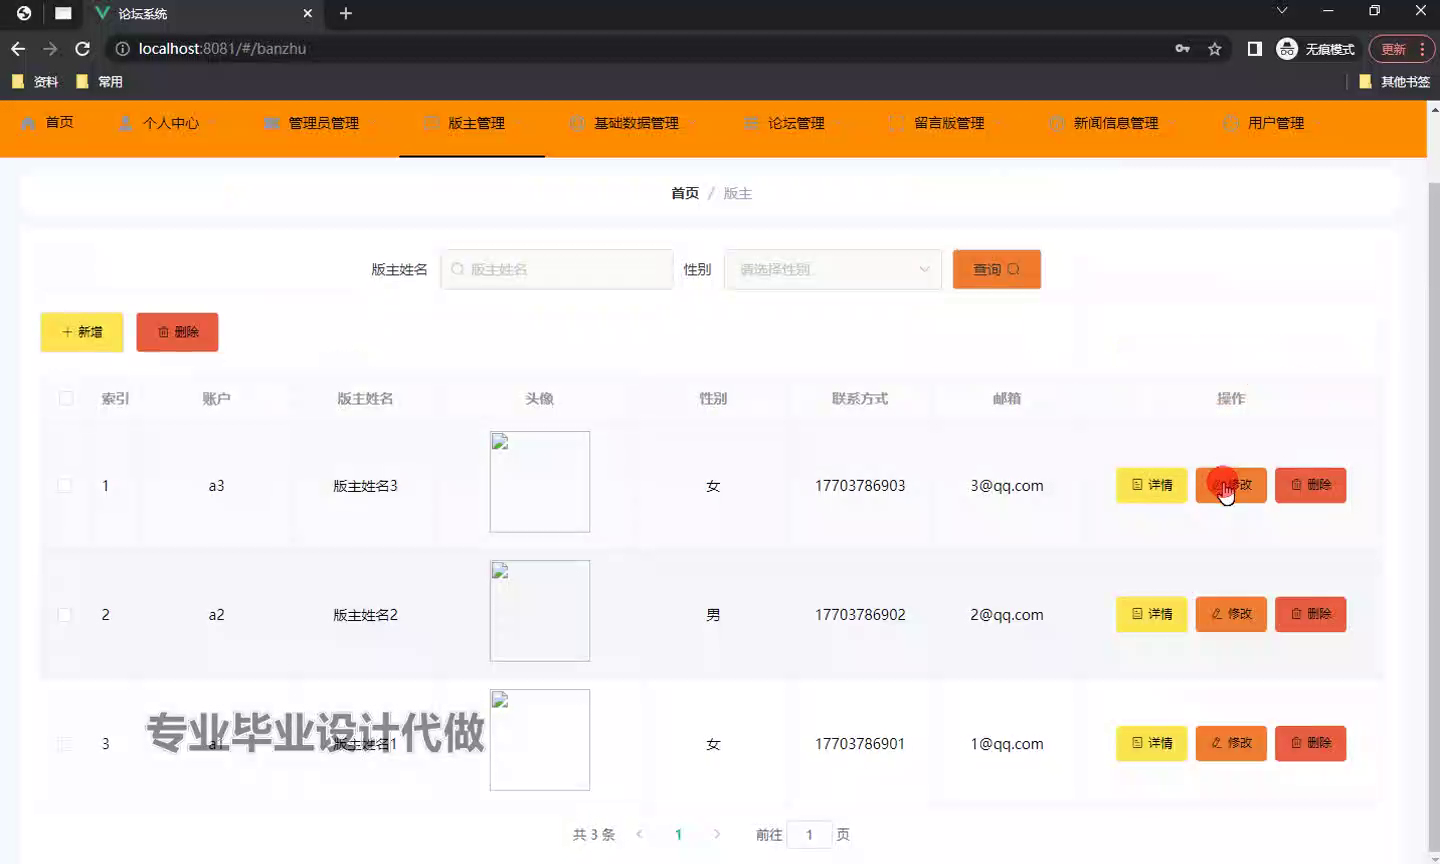The width and height of the screenshot is (1440, 864).
Task: Click the phone number 17703786902
Action: click(860, 614)
